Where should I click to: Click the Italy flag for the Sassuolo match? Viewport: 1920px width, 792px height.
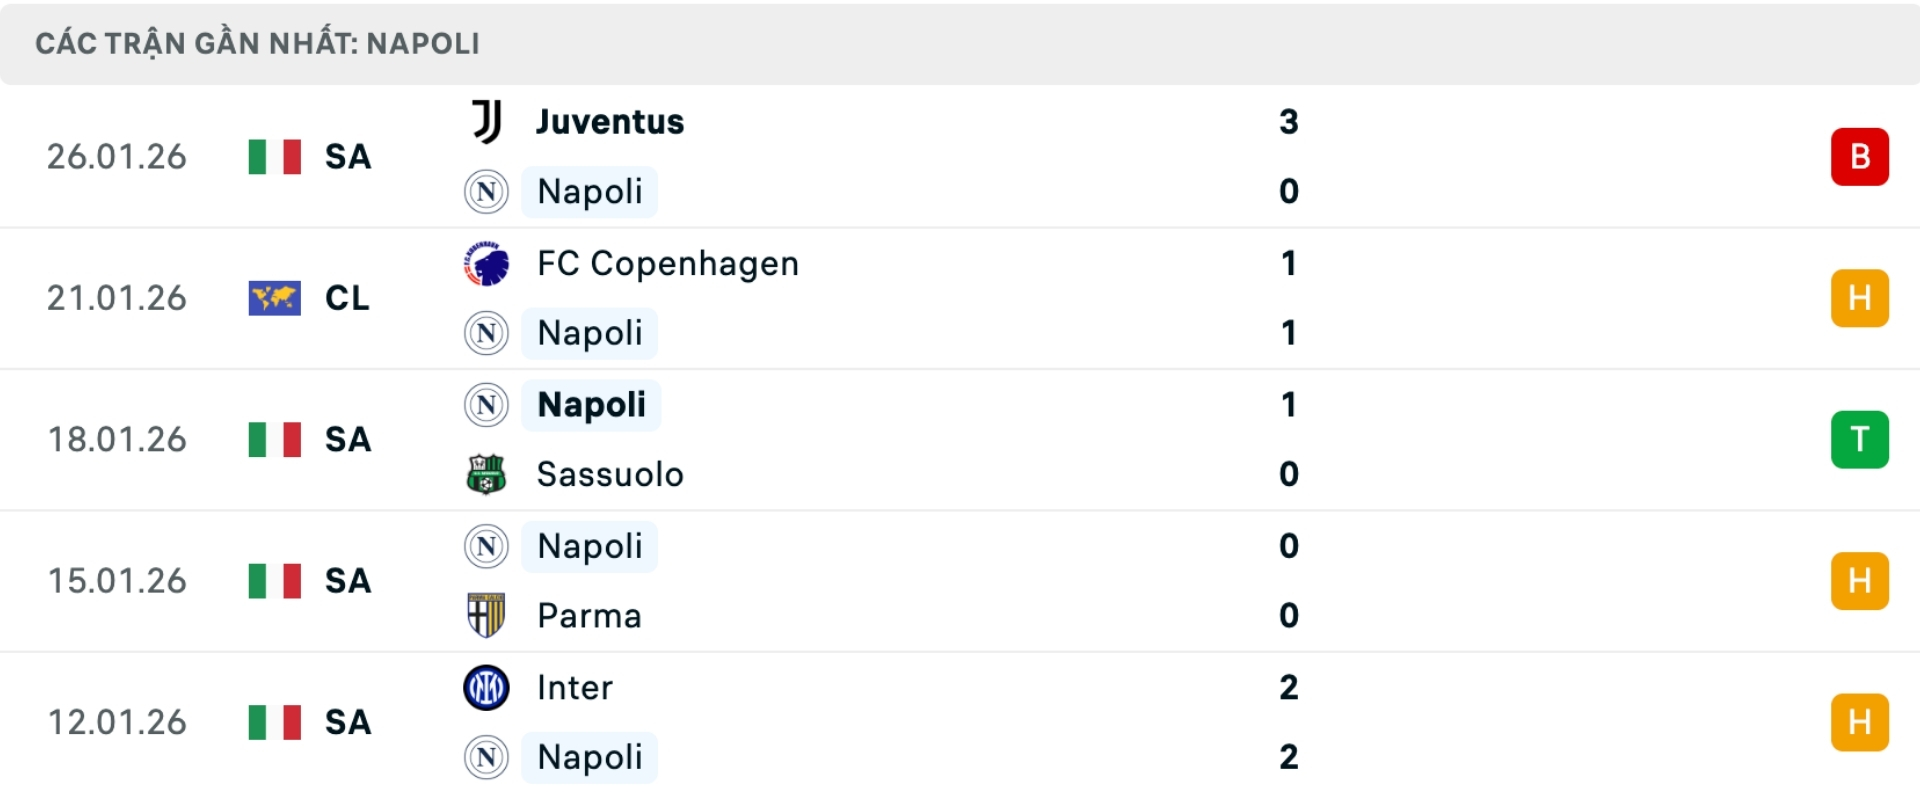point(274,439)
